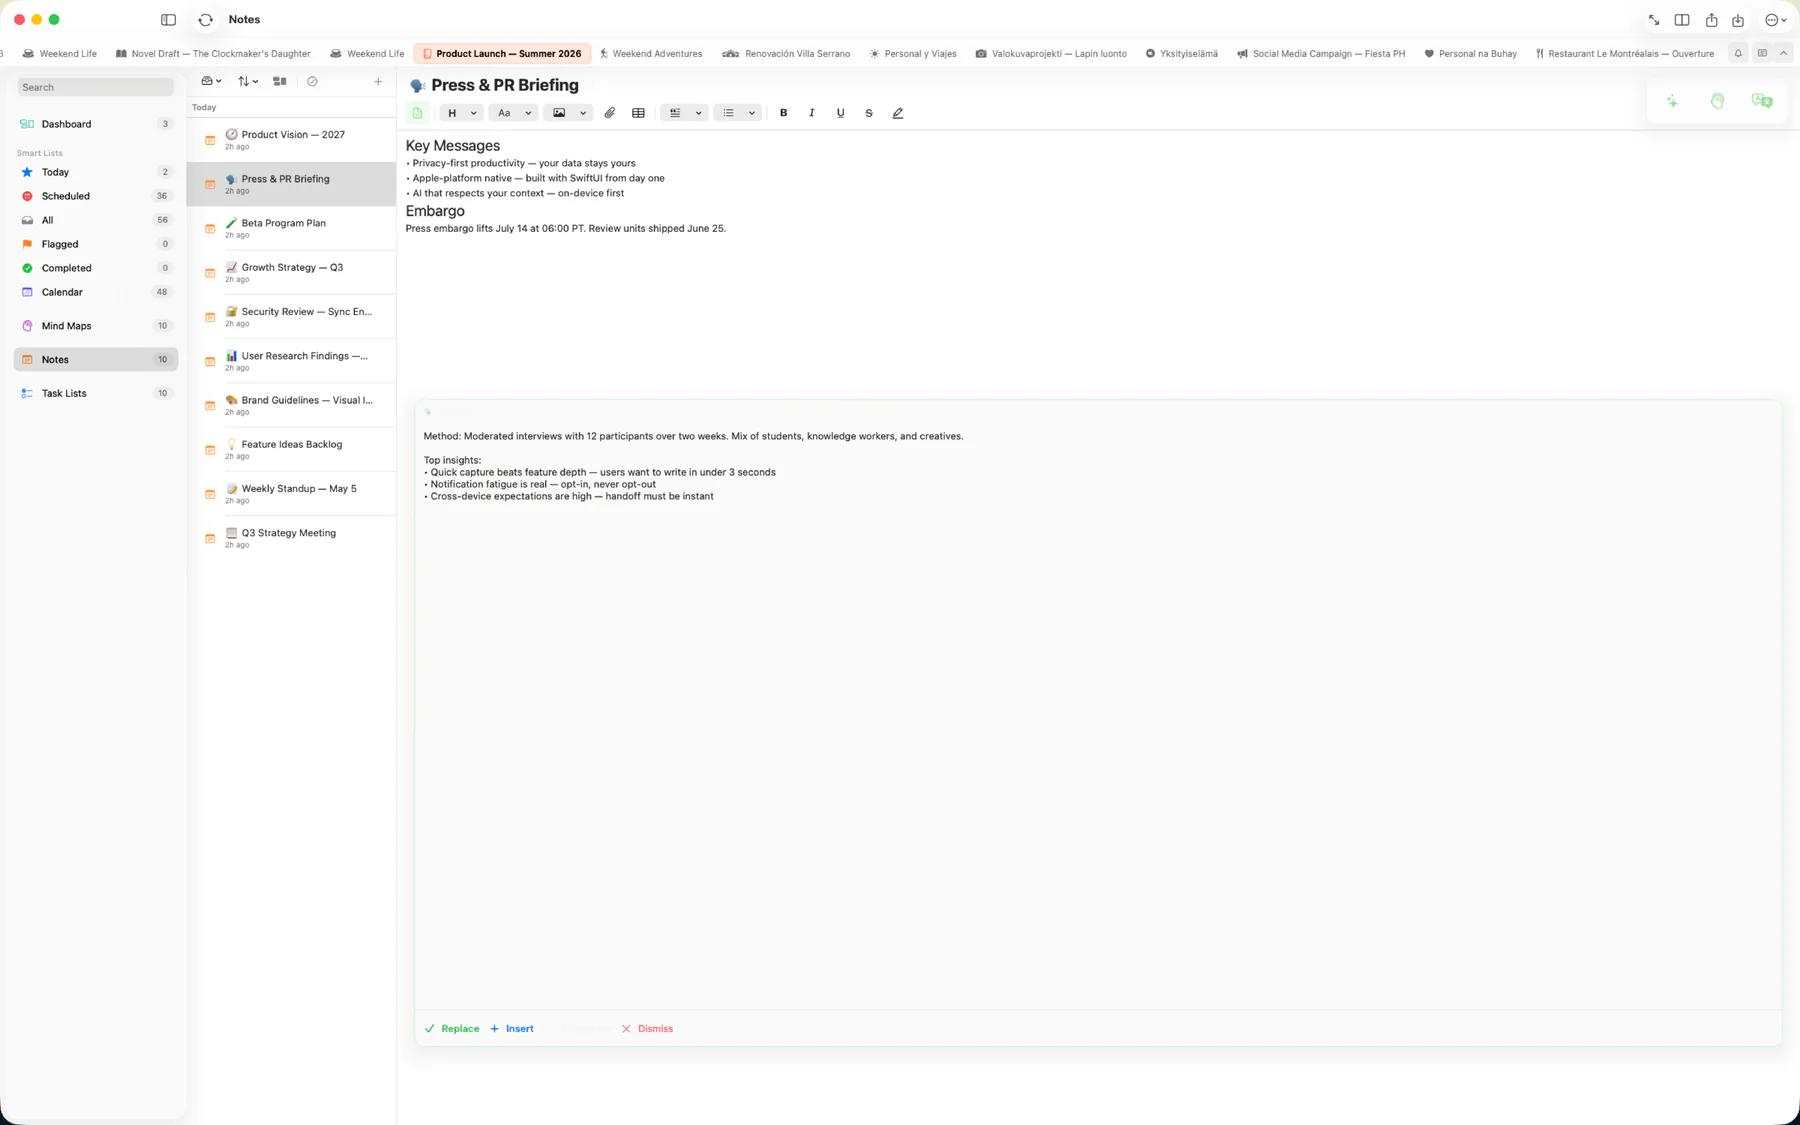Click the green note document icon
Screen dimensions: 1800x1125
418,113
